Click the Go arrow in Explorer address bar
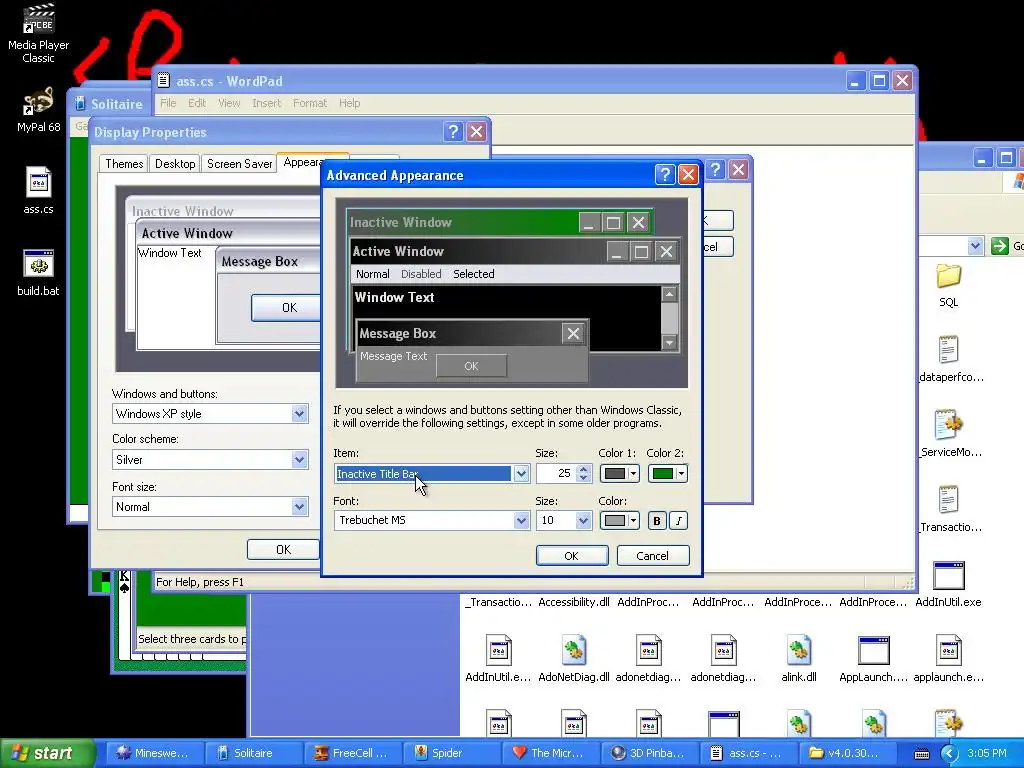The width and height of the screenshot is (1024, 768). (999, 246)
